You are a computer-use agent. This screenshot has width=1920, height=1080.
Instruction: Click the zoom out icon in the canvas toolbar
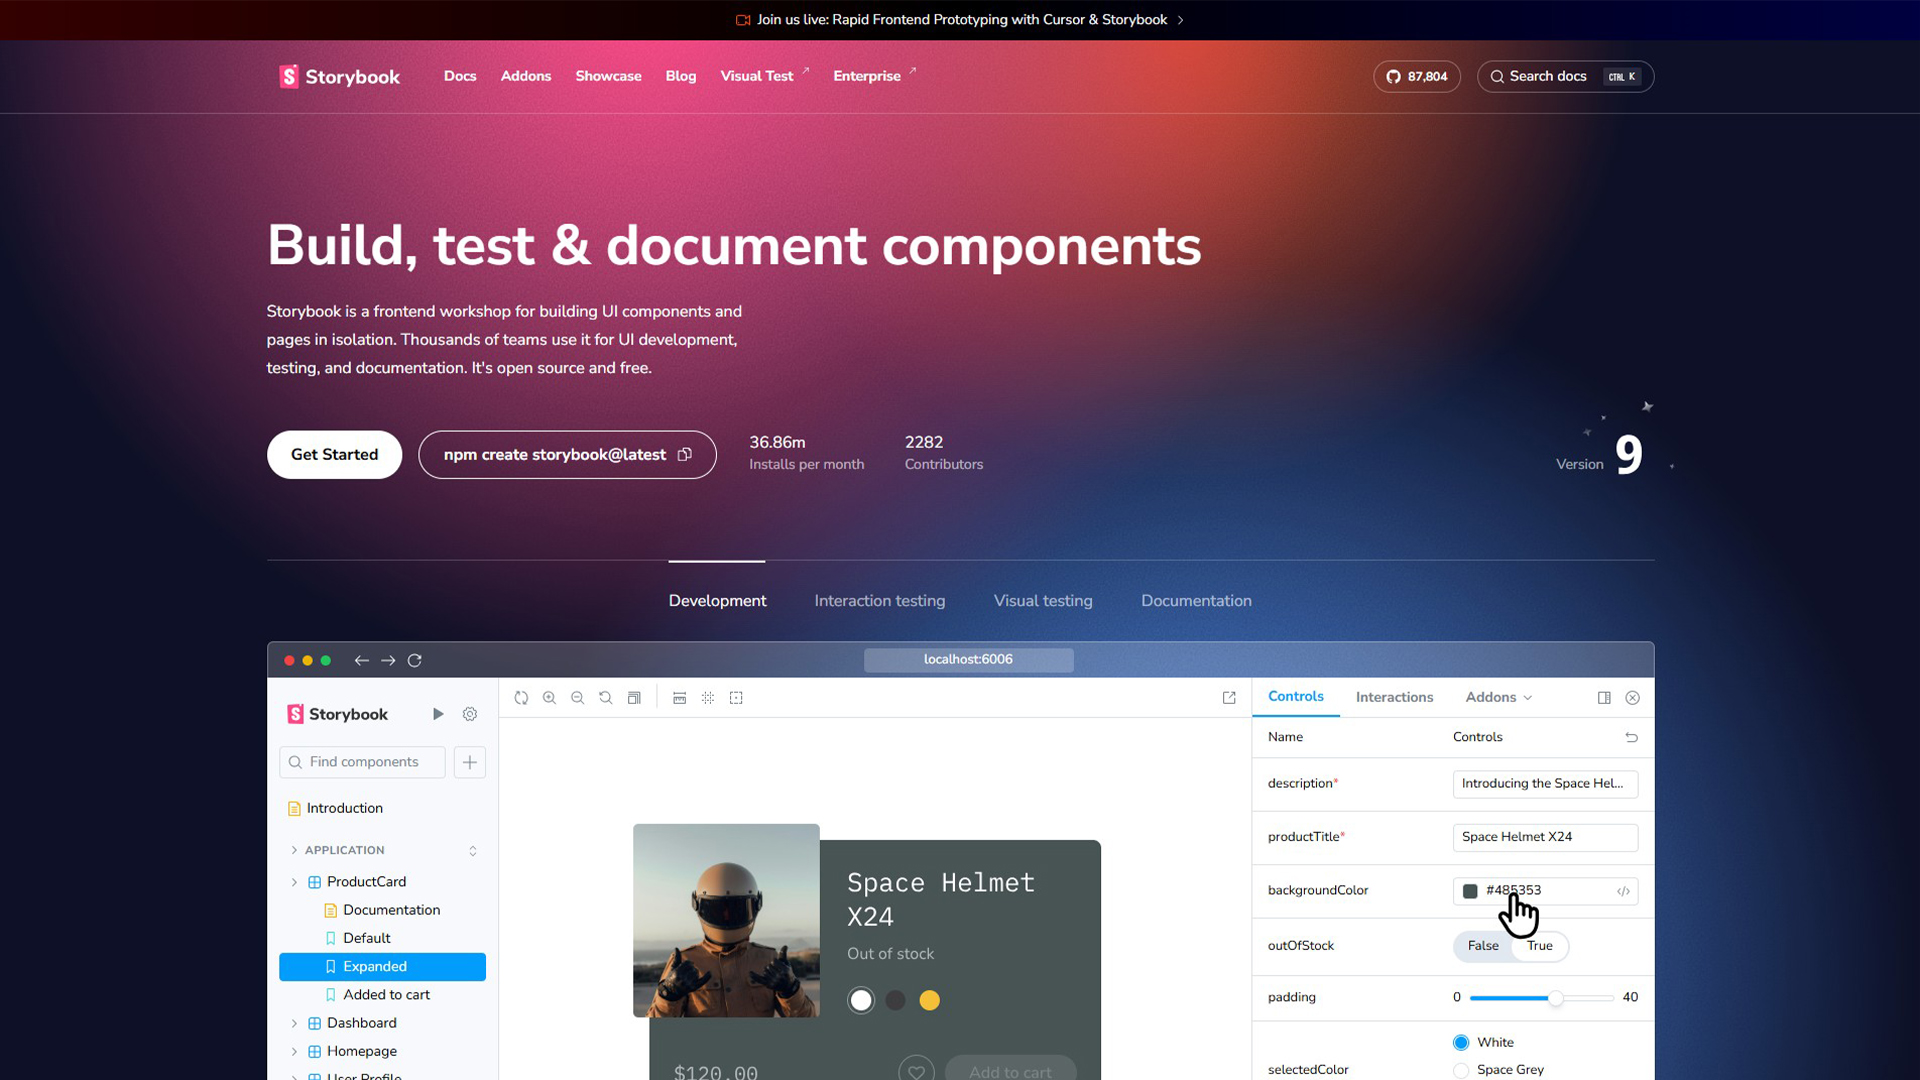coord(577,698)
